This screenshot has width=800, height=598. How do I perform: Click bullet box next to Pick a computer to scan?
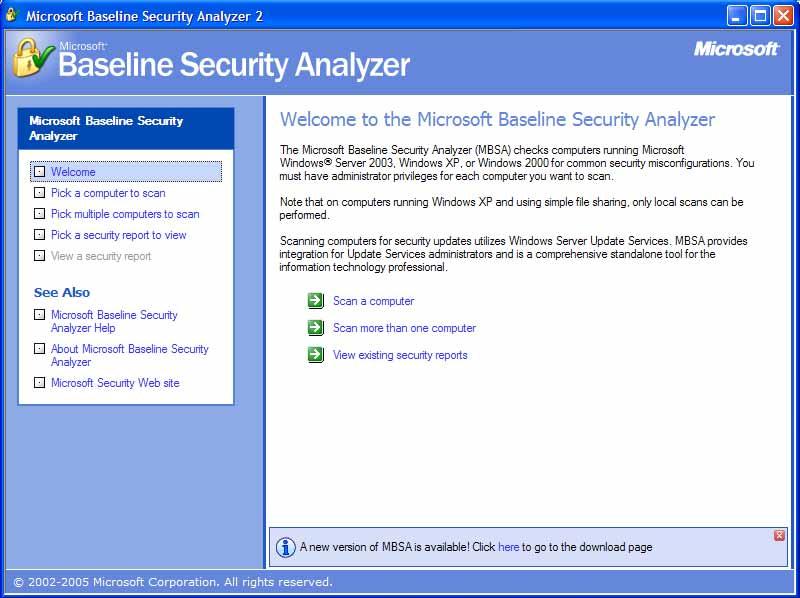[39, 193]
